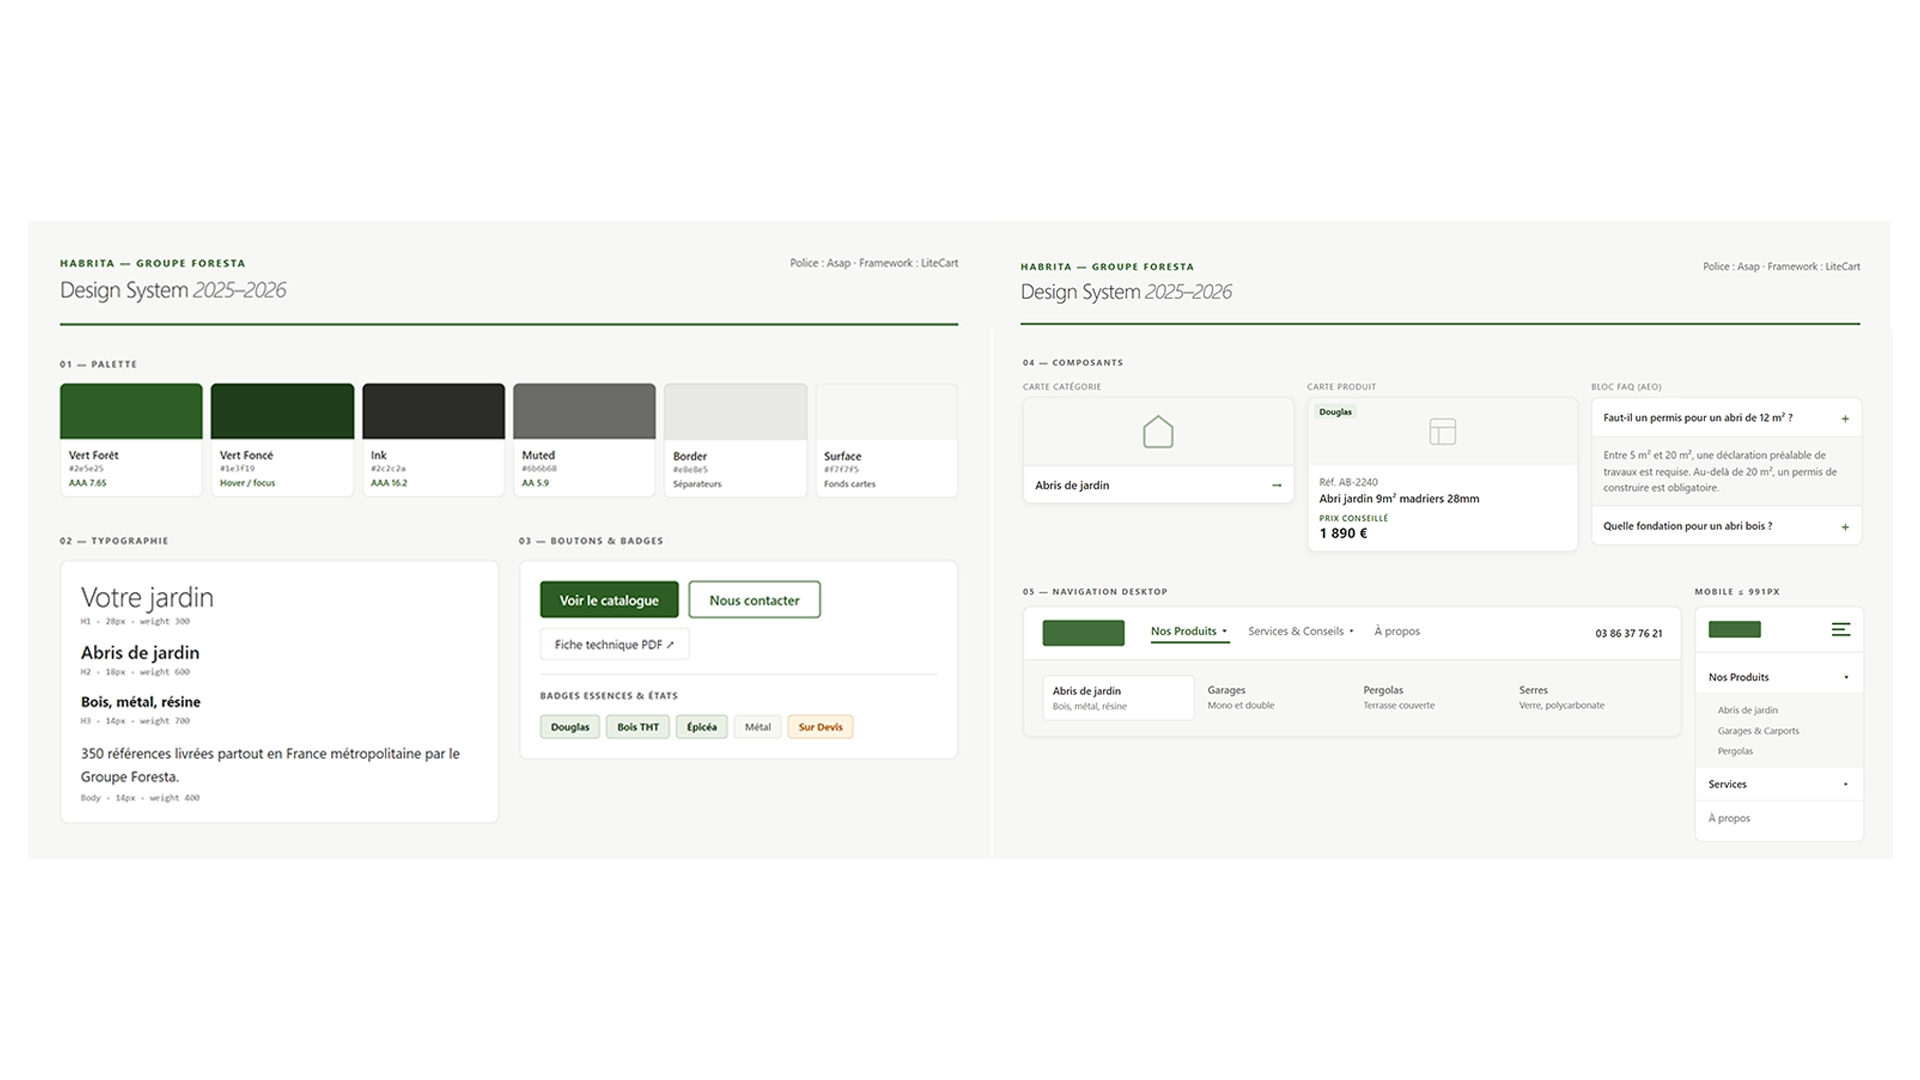Screen dimensions: 1920x1080
Task: Select Abris de jardin in mobile submenu
Action: 1747,710
